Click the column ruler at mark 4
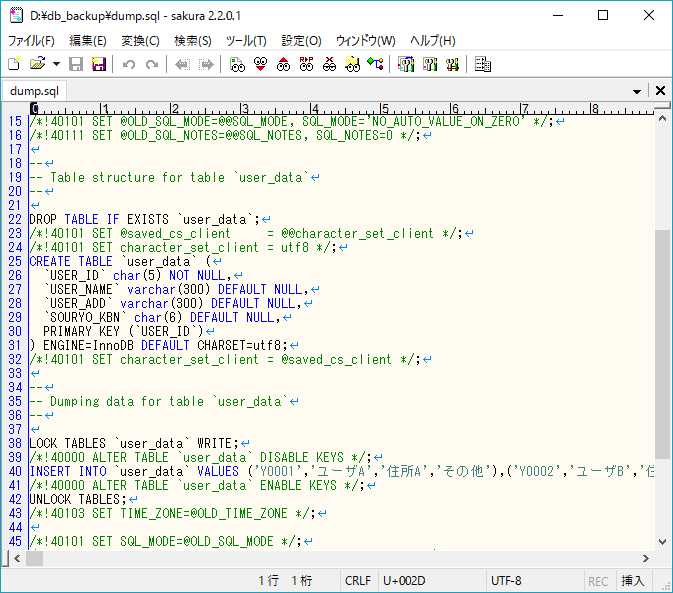This screenshot has width=673, height=593. pyautogui.click(x=315, y=108)
